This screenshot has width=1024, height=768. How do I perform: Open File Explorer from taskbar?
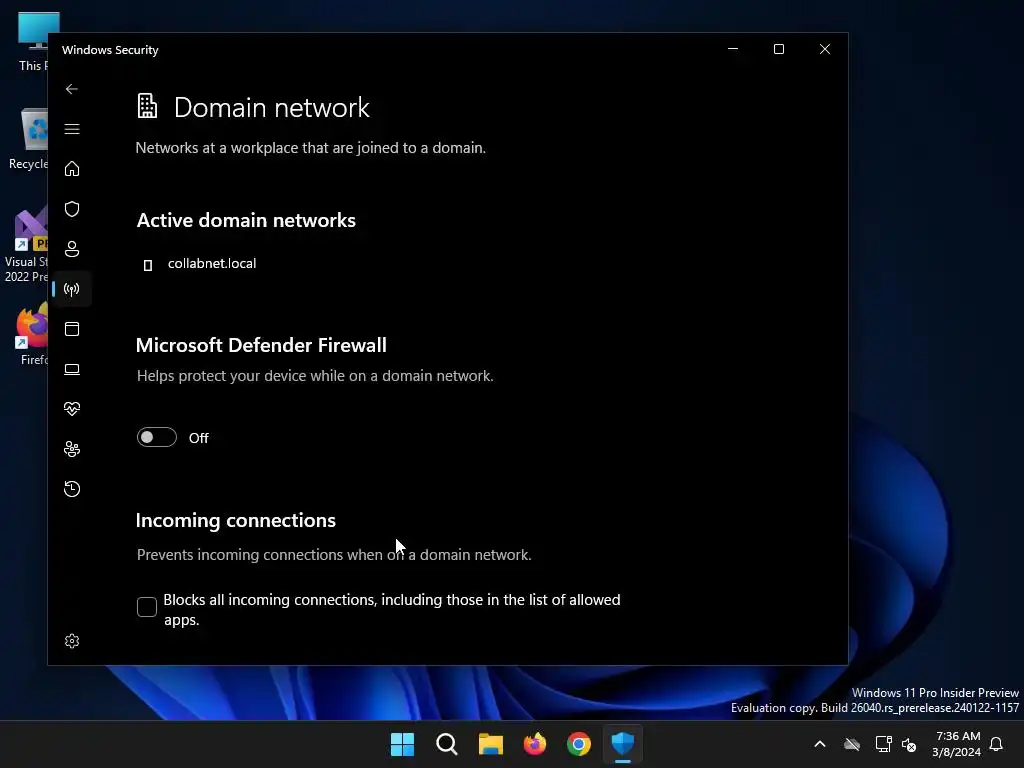490,744
